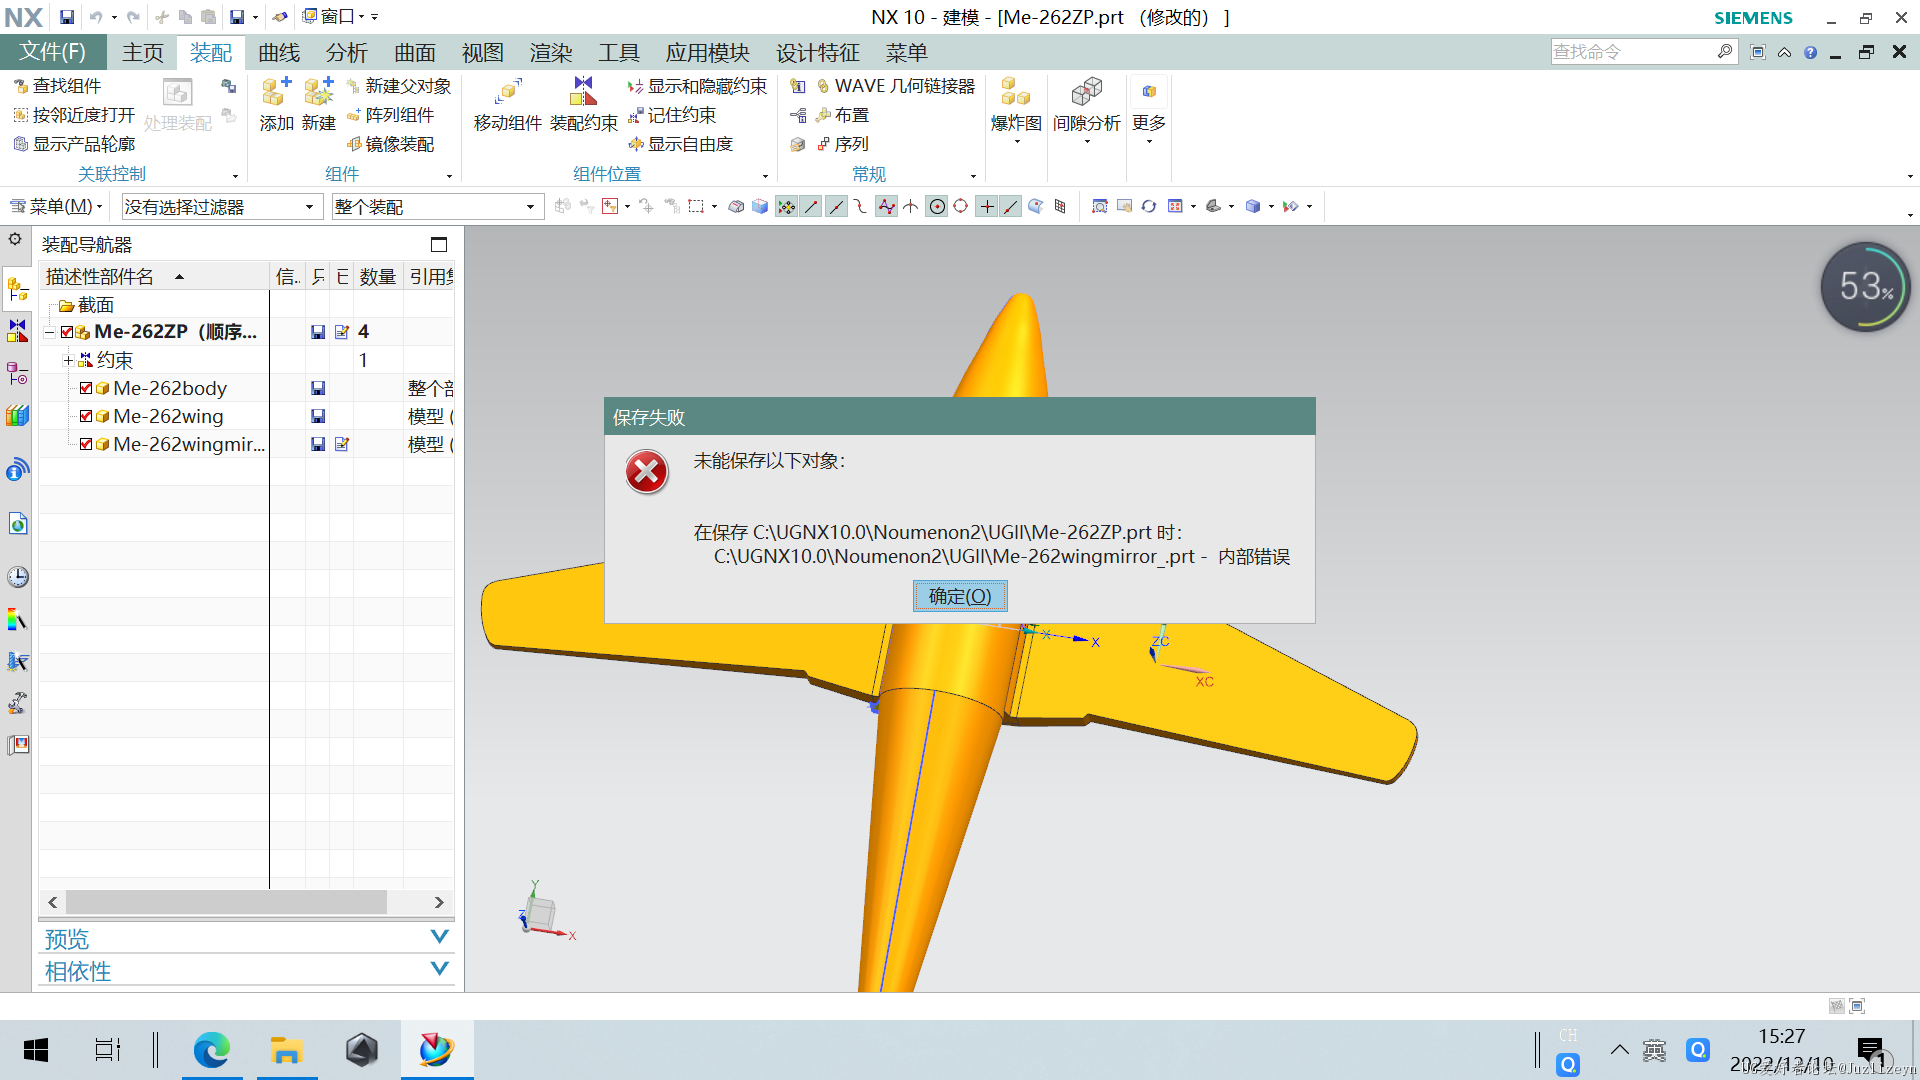Open the 整个装配 scope dropdown
This screenshot has height=1080, width=1920.
click(x=437, y=207)
